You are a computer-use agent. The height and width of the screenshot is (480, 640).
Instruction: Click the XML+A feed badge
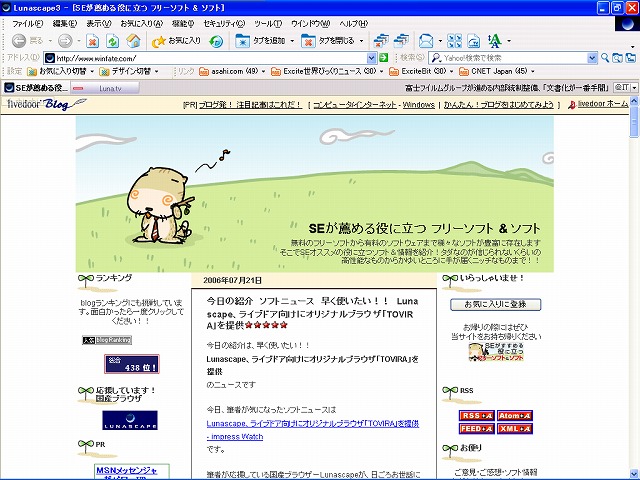(515, 429)
